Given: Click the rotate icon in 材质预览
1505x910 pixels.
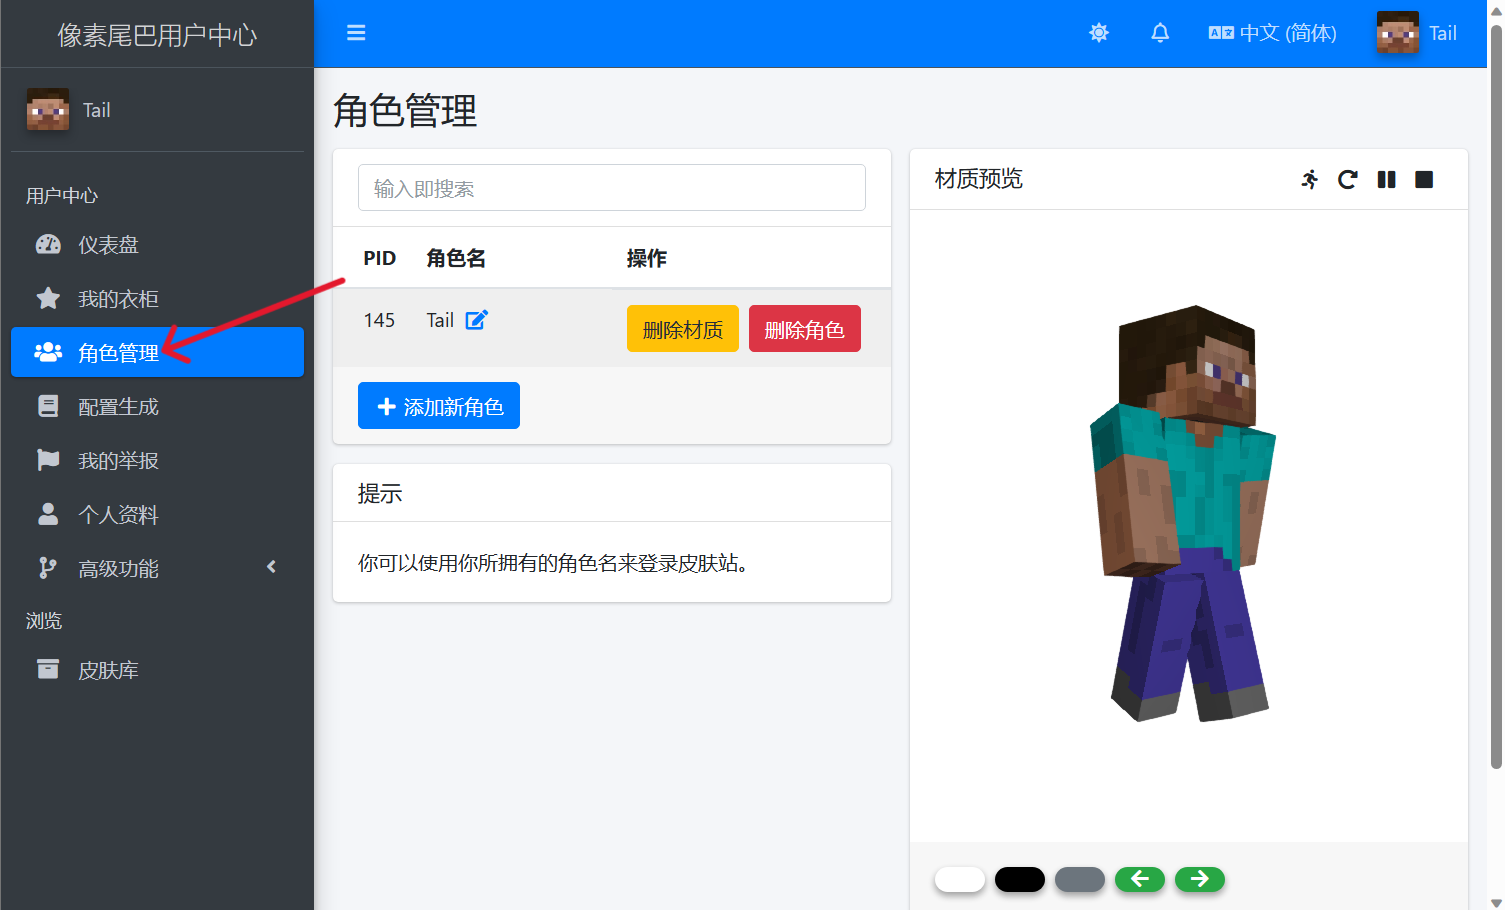Looking at the screenshot, I should coord(1348,180).
